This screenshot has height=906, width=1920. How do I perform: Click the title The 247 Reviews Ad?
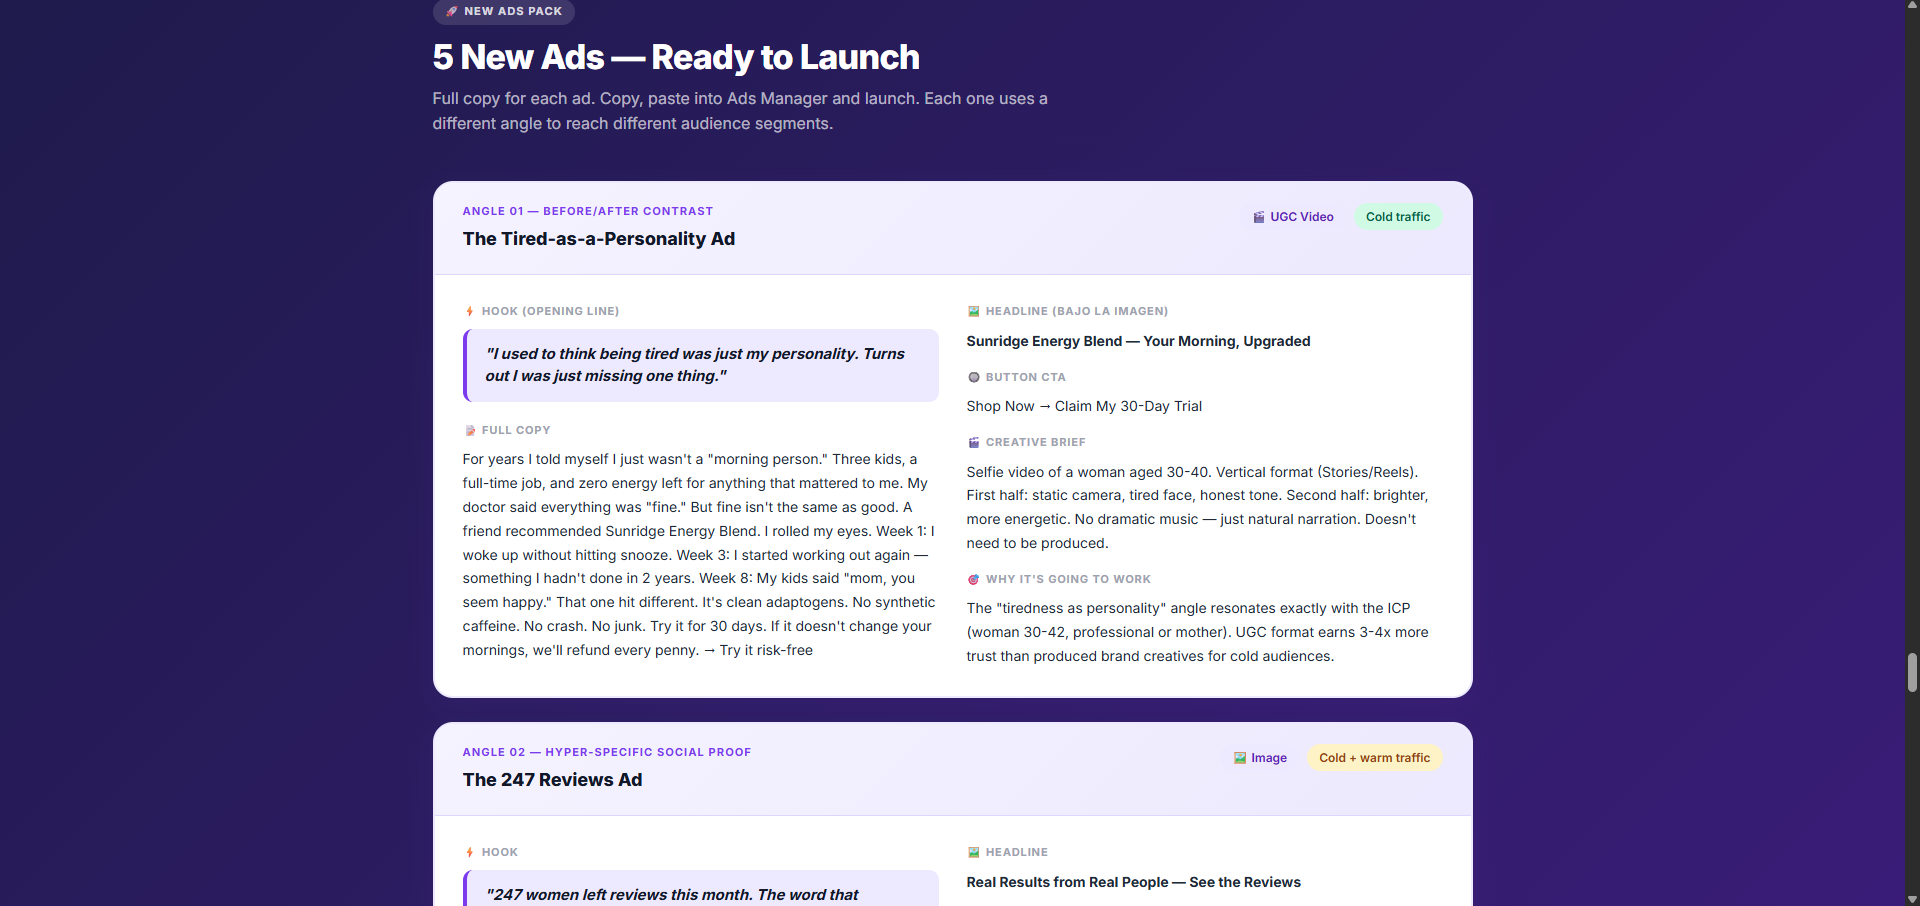[x=552, y=780]
